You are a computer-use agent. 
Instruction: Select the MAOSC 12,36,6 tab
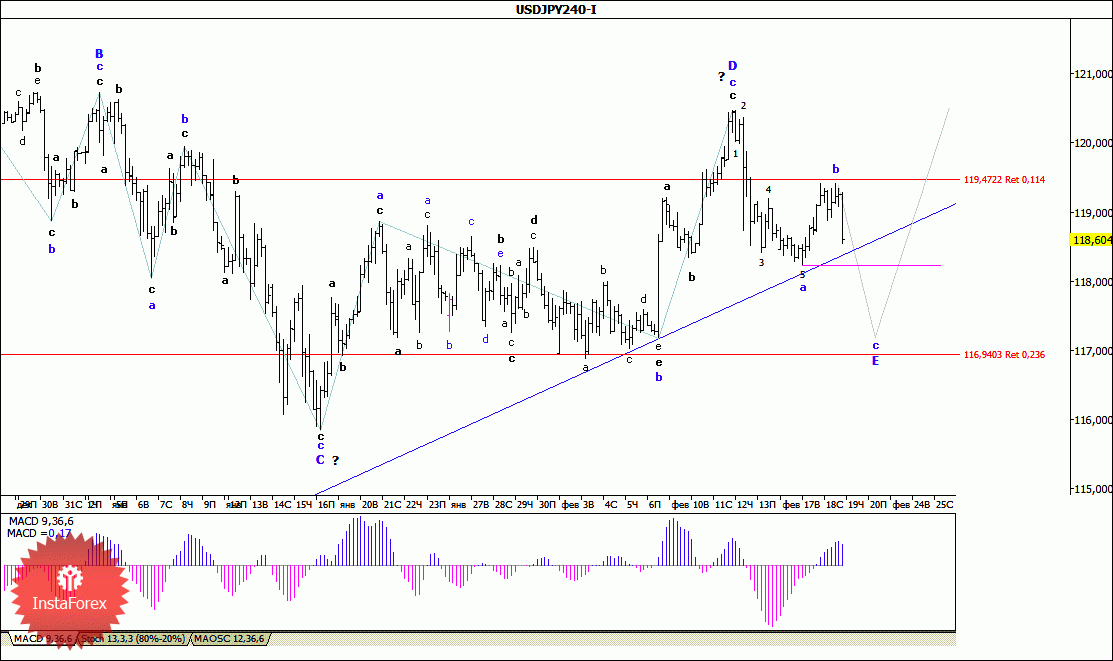pyautogui.click(x=229, y=639)
